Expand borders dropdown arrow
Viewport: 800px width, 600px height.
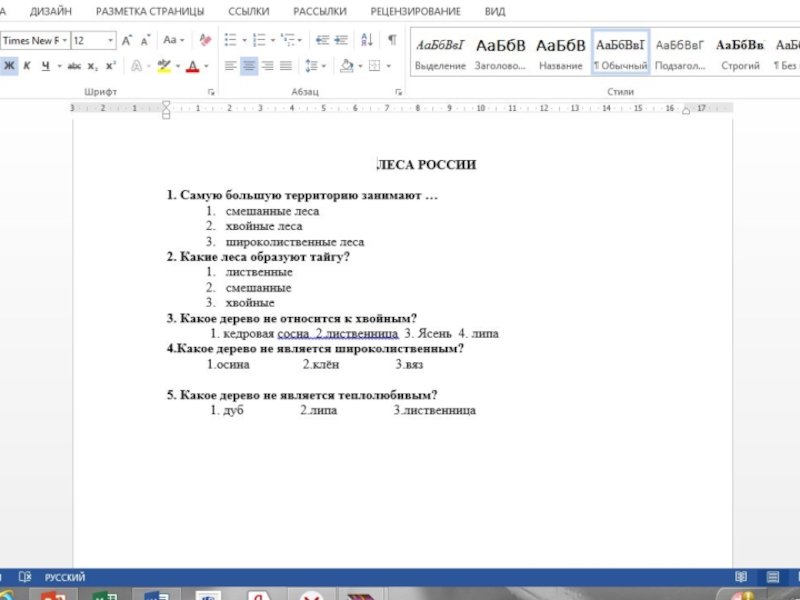click(x=388, y=66)
